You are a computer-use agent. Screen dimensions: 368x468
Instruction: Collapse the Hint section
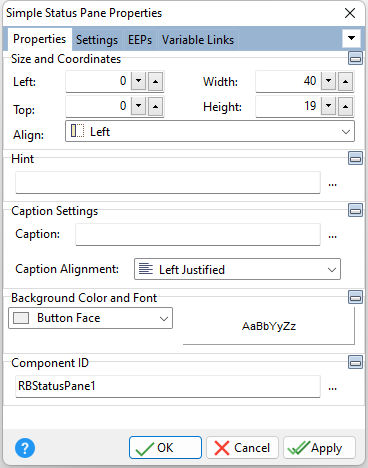[x=355, y=158]
